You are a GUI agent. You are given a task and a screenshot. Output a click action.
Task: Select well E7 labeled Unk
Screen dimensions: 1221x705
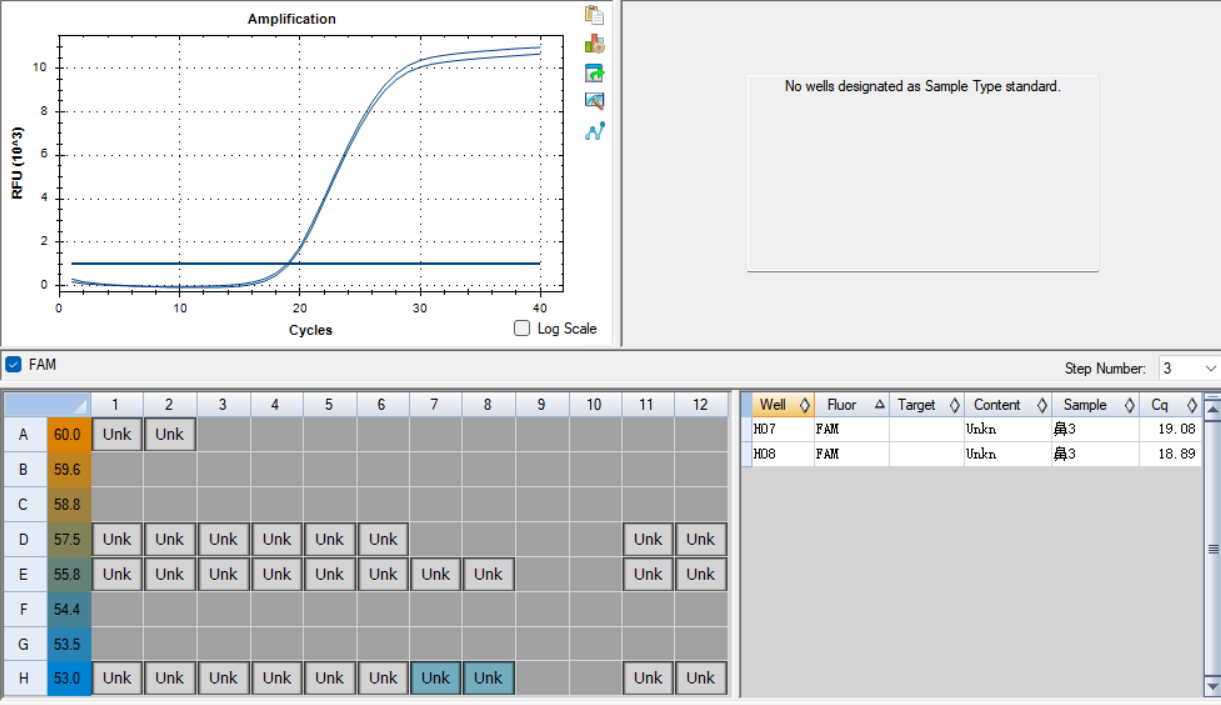[x=435, y=574]
